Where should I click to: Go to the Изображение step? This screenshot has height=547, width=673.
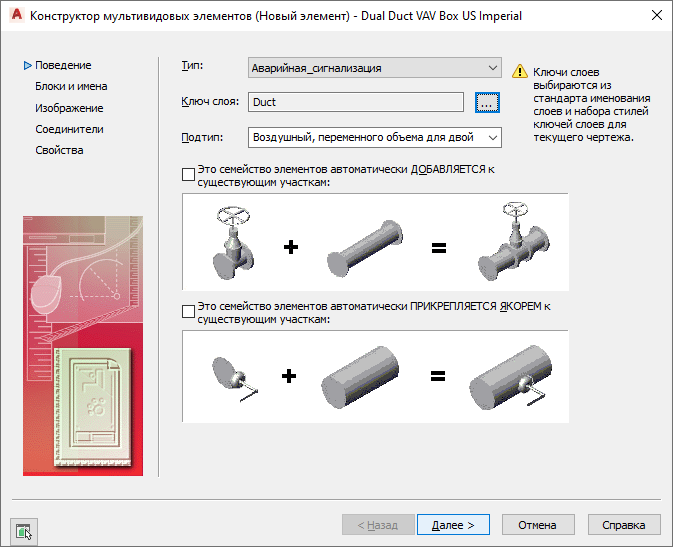(69, 108)
